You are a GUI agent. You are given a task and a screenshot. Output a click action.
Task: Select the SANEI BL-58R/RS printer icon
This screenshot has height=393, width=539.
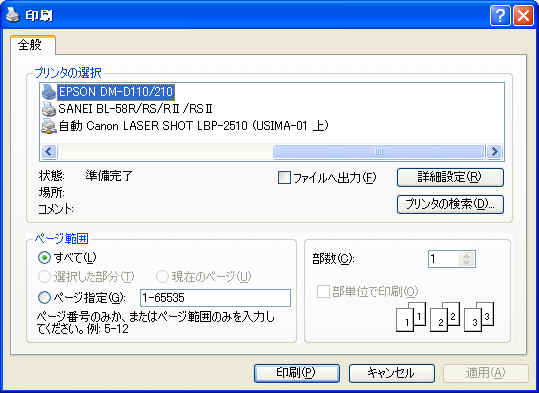tap(49, 109)
